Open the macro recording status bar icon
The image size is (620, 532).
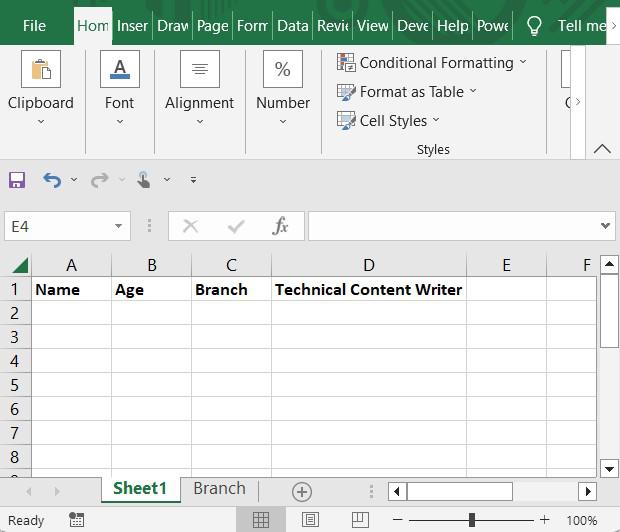click(76, 520)
